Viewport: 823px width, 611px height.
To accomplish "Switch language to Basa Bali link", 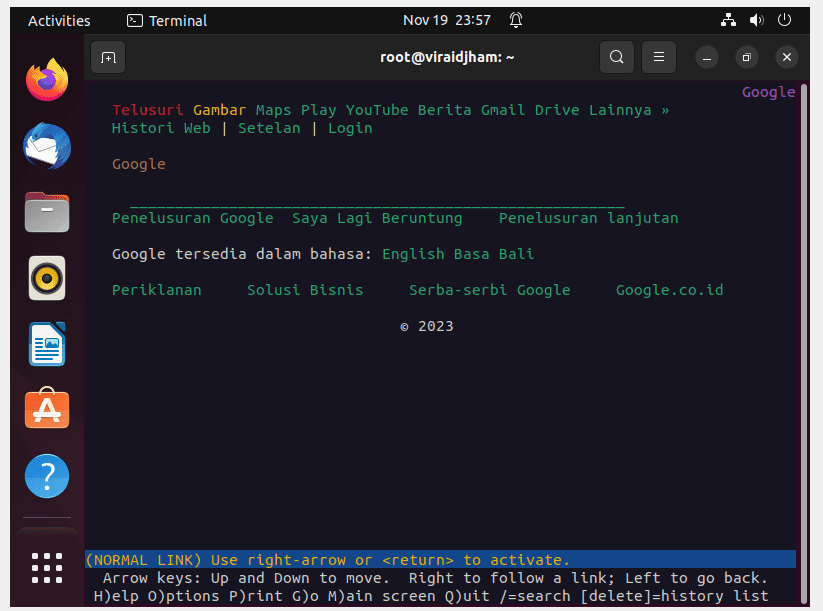I will pos(494,254).
